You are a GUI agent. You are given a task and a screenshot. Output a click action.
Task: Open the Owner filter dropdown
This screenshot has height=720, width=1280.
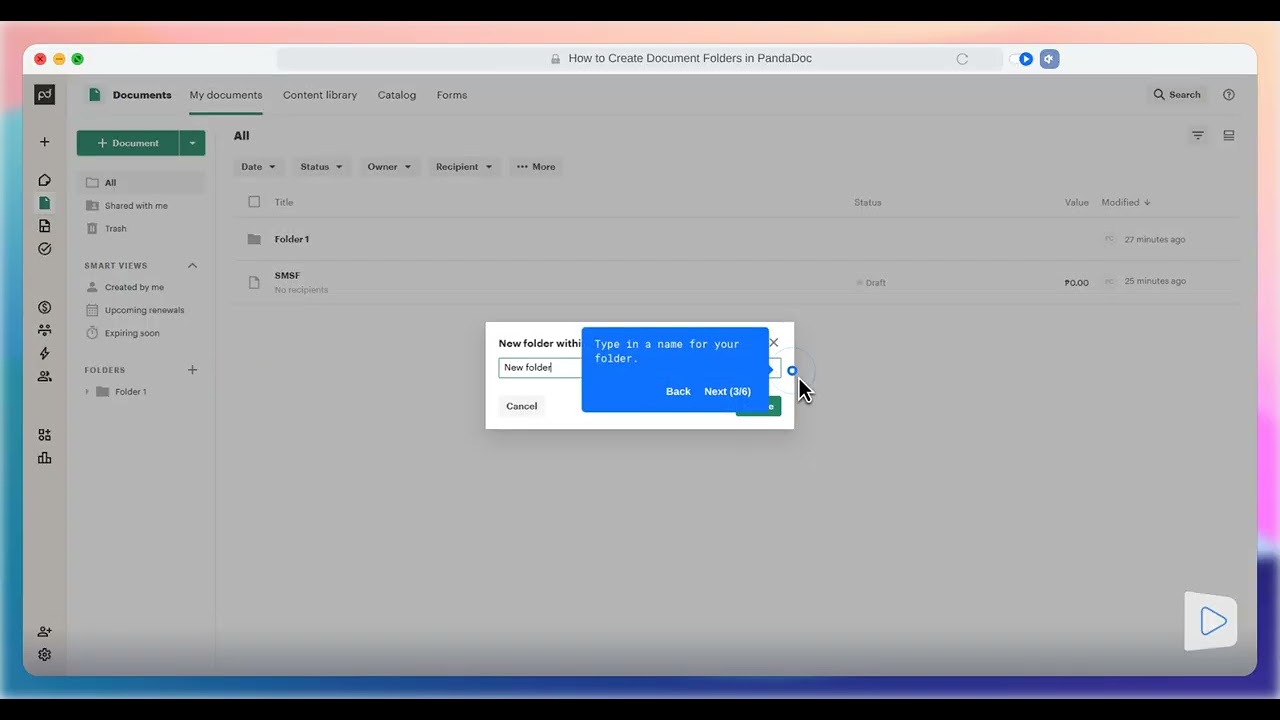pyautogui.click(x=389, y=167)
